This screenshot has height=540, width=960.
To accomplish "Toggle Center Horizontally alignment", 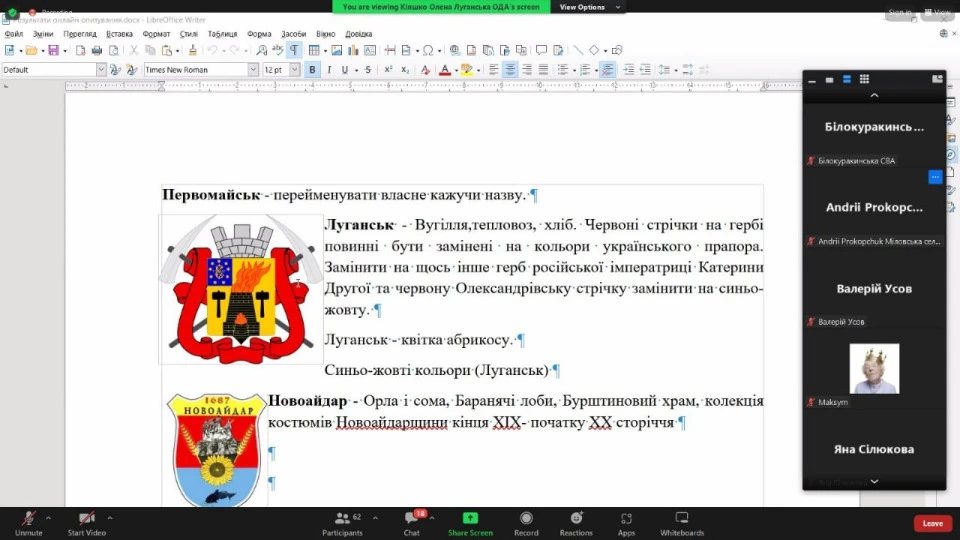I will point(510,70).
